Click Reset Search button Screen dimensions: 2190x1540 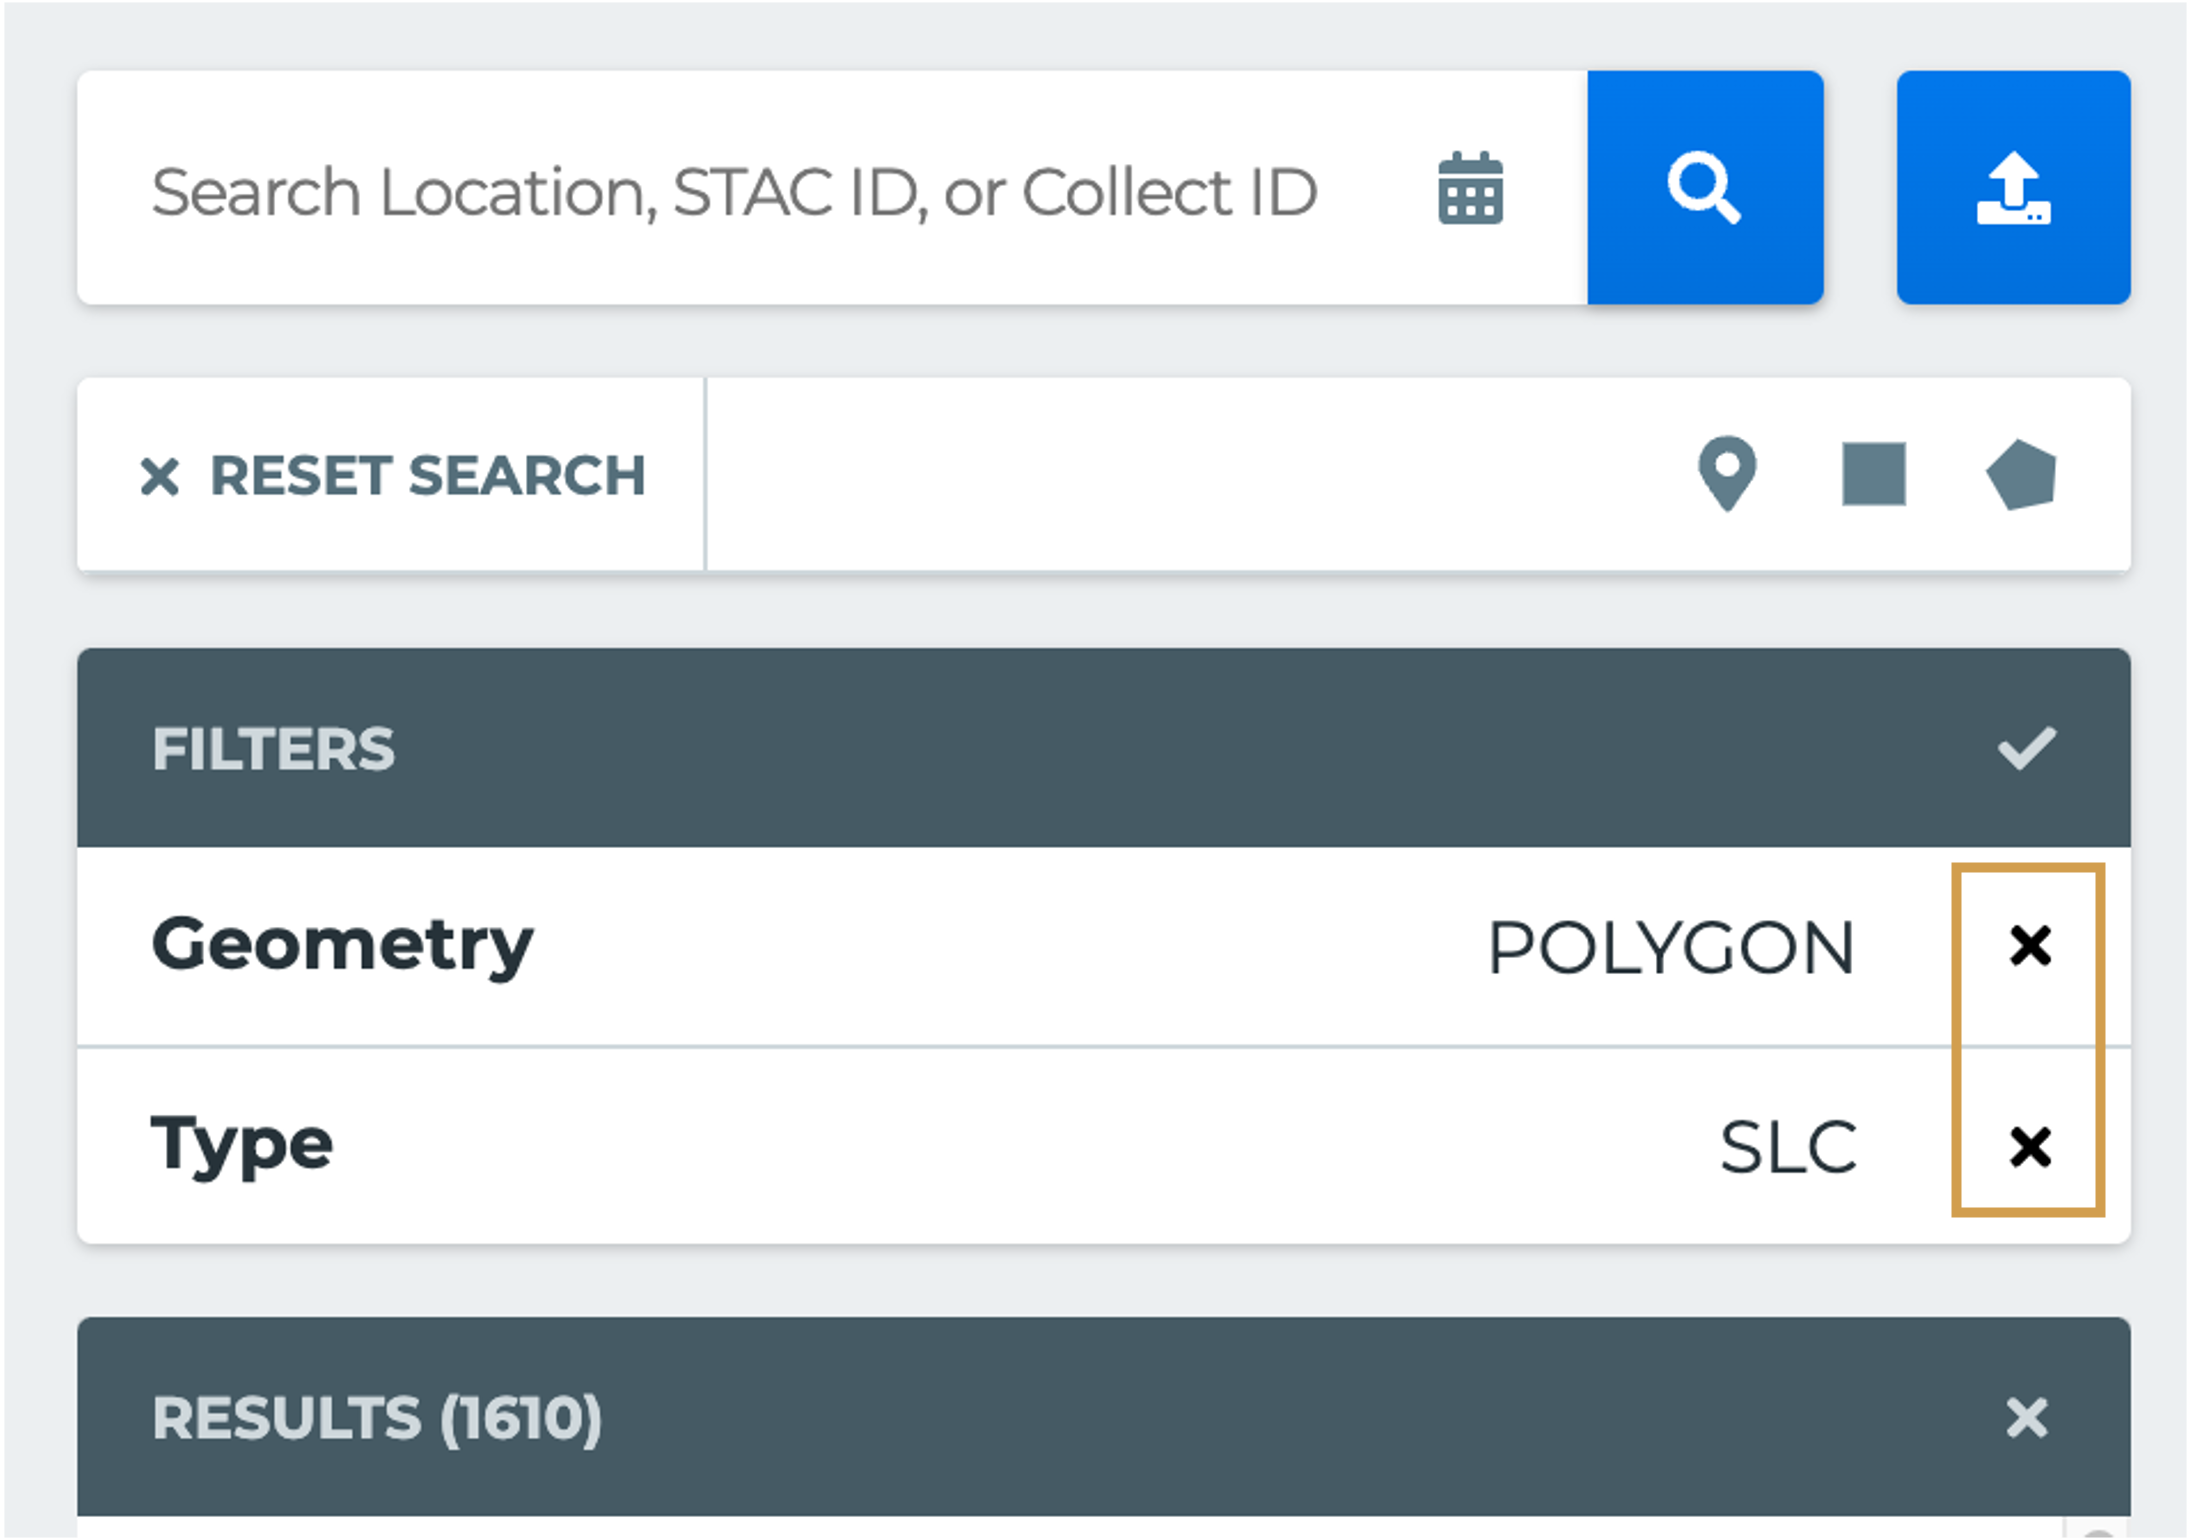pyautogui.click(x=392, y=475)
